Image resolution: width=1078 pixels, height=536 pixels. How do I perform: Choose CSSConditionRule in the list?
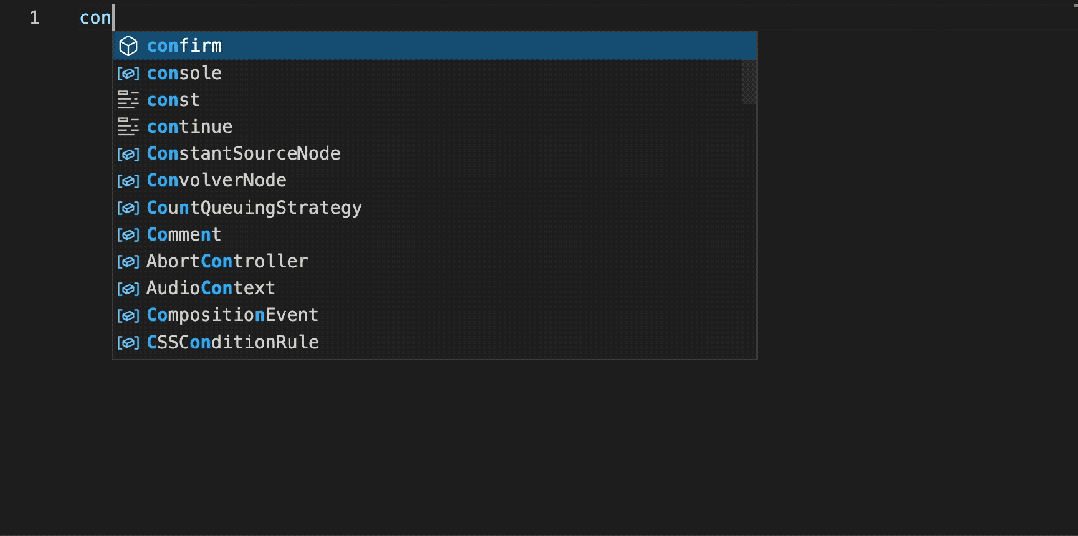point(232,342)
